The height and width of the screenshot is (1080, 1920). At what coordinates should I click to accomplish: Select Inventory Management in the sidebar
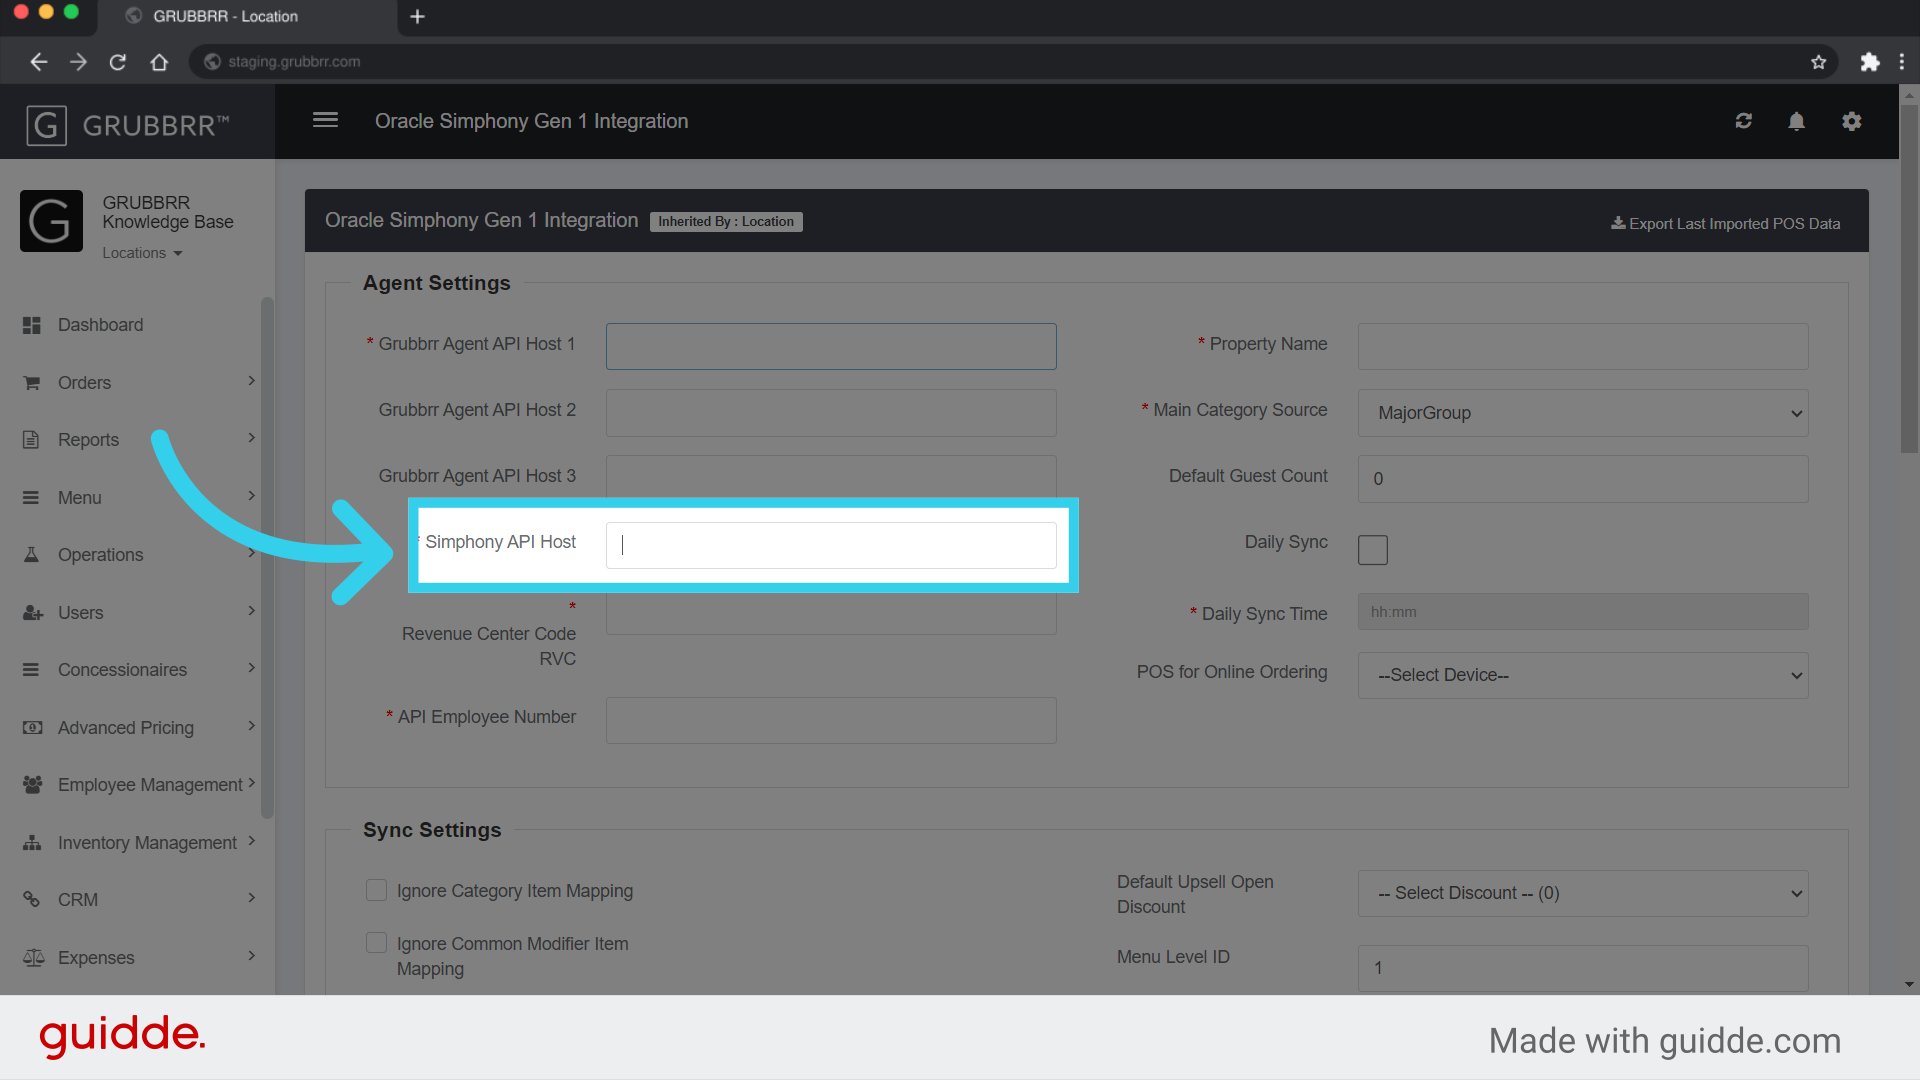coord(147,843)
